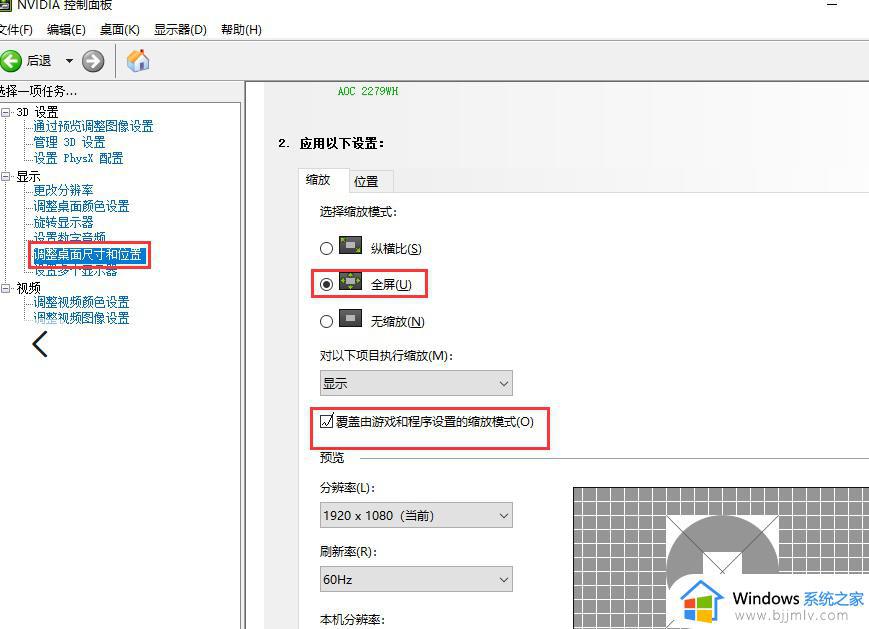This screenshot has height=629, width=869.
Task: Open 调整桌面颜色设置 link
Action: coord(81,207)
